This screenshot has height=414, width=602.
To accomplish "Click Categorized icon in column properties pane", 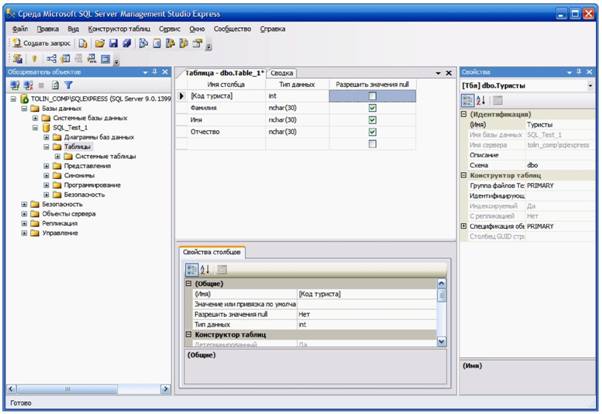I will 192,270.
